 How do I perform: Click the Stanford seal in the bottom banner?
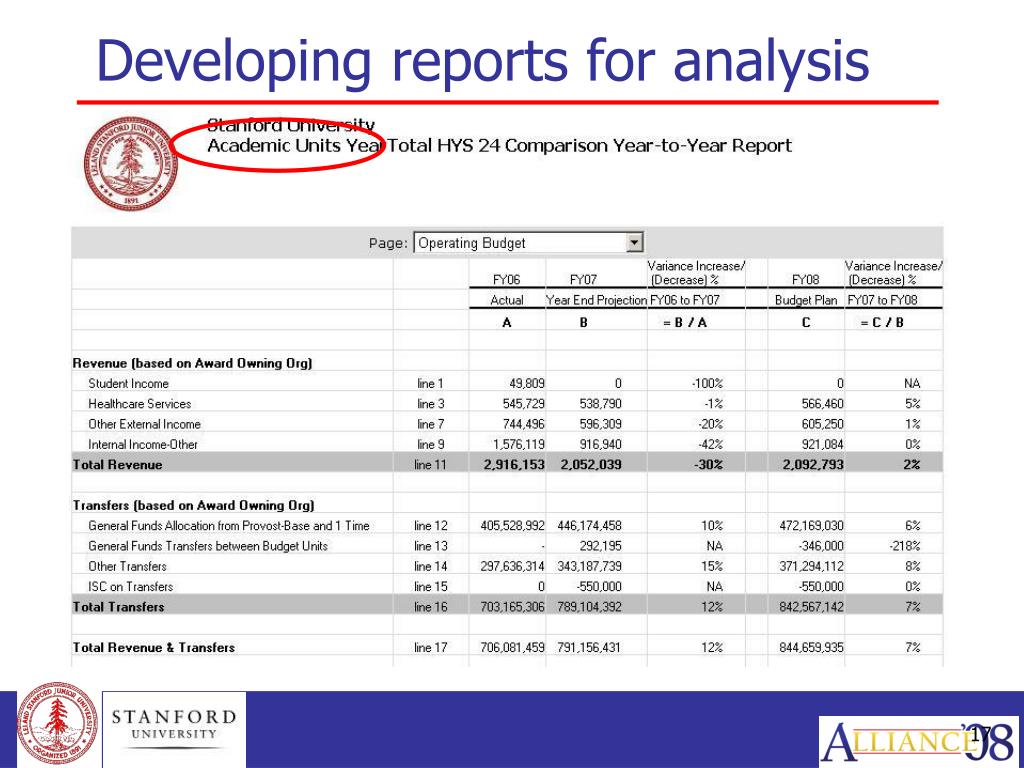(x=58, y=725)
